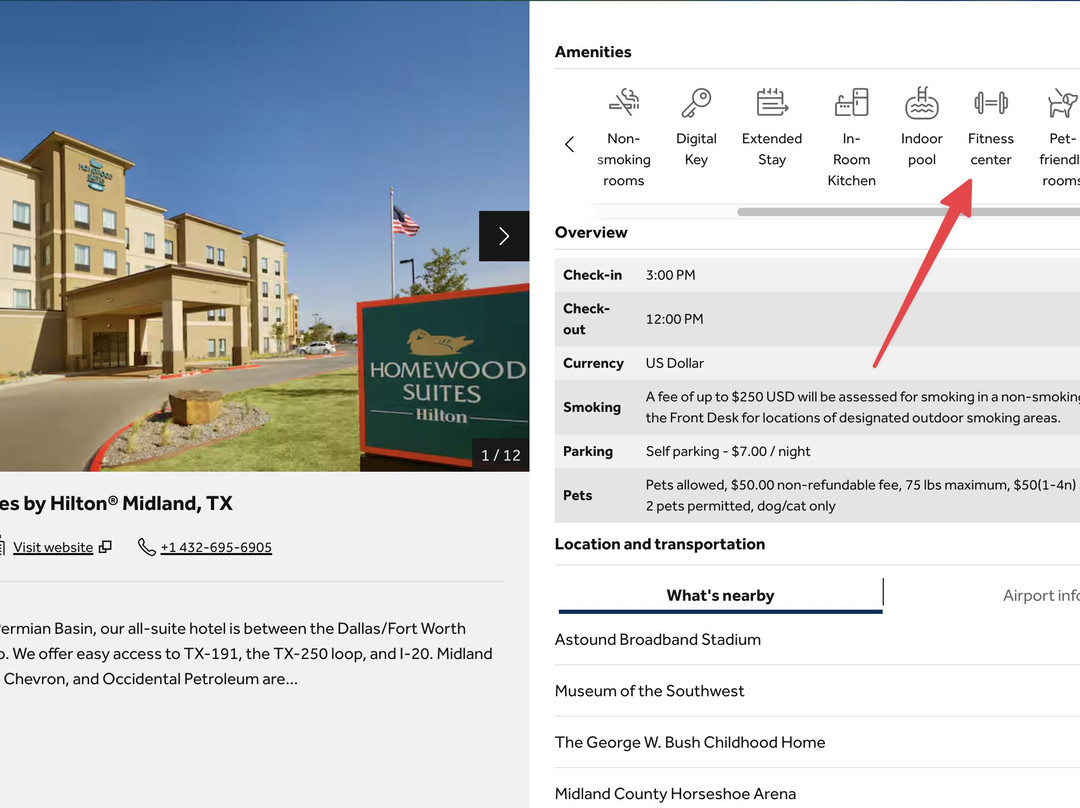Select the Extended Stay amenity icon
Screen dimensions: 1080x808
771,102
